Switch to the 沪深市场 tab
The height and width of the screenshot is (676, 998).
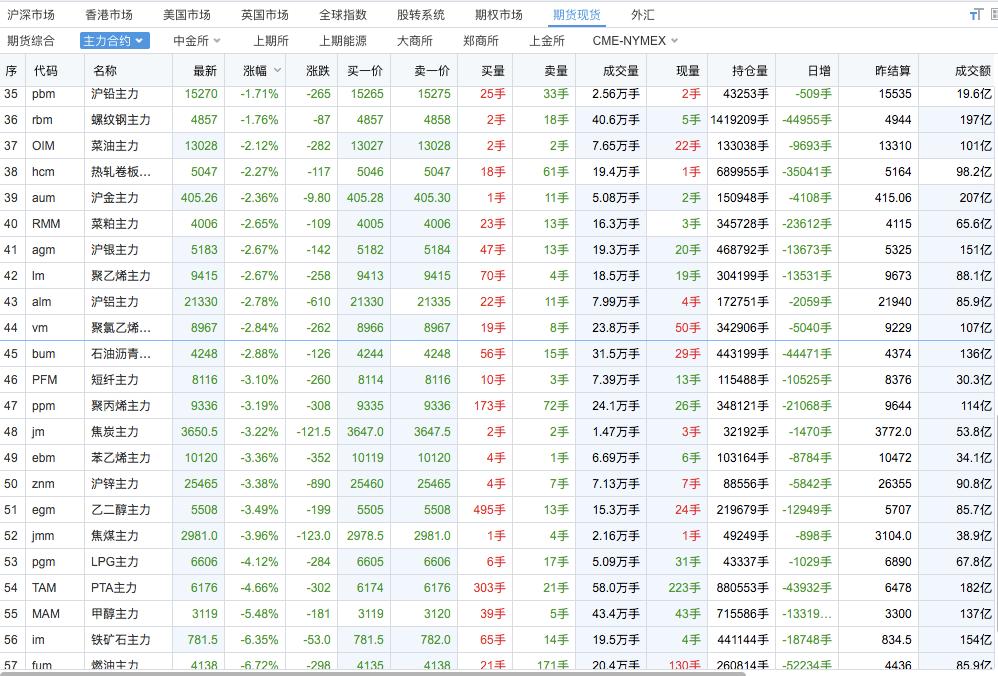coord(31,15)
